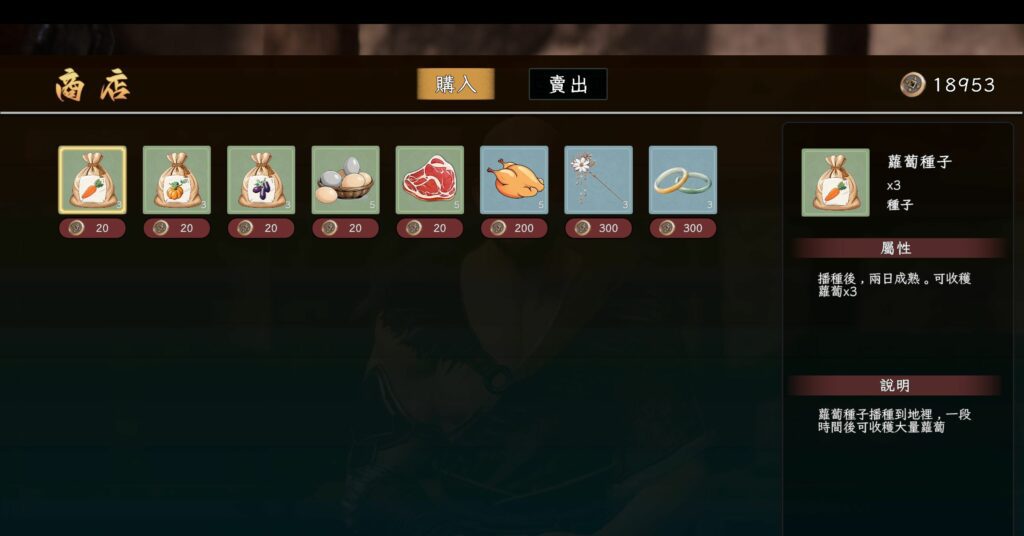The image size is (1024, 536).
Task: Select the eggplant seed bag item
Action: [x=261, y=180]
